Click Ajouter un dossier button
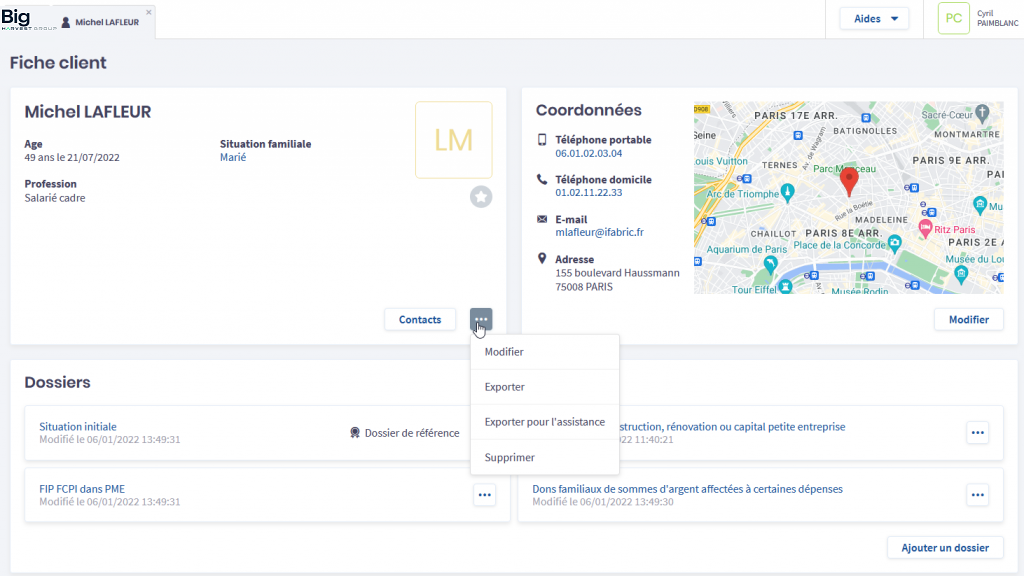Viewport: 1024px width, 576px height. [x=944, y=547]
